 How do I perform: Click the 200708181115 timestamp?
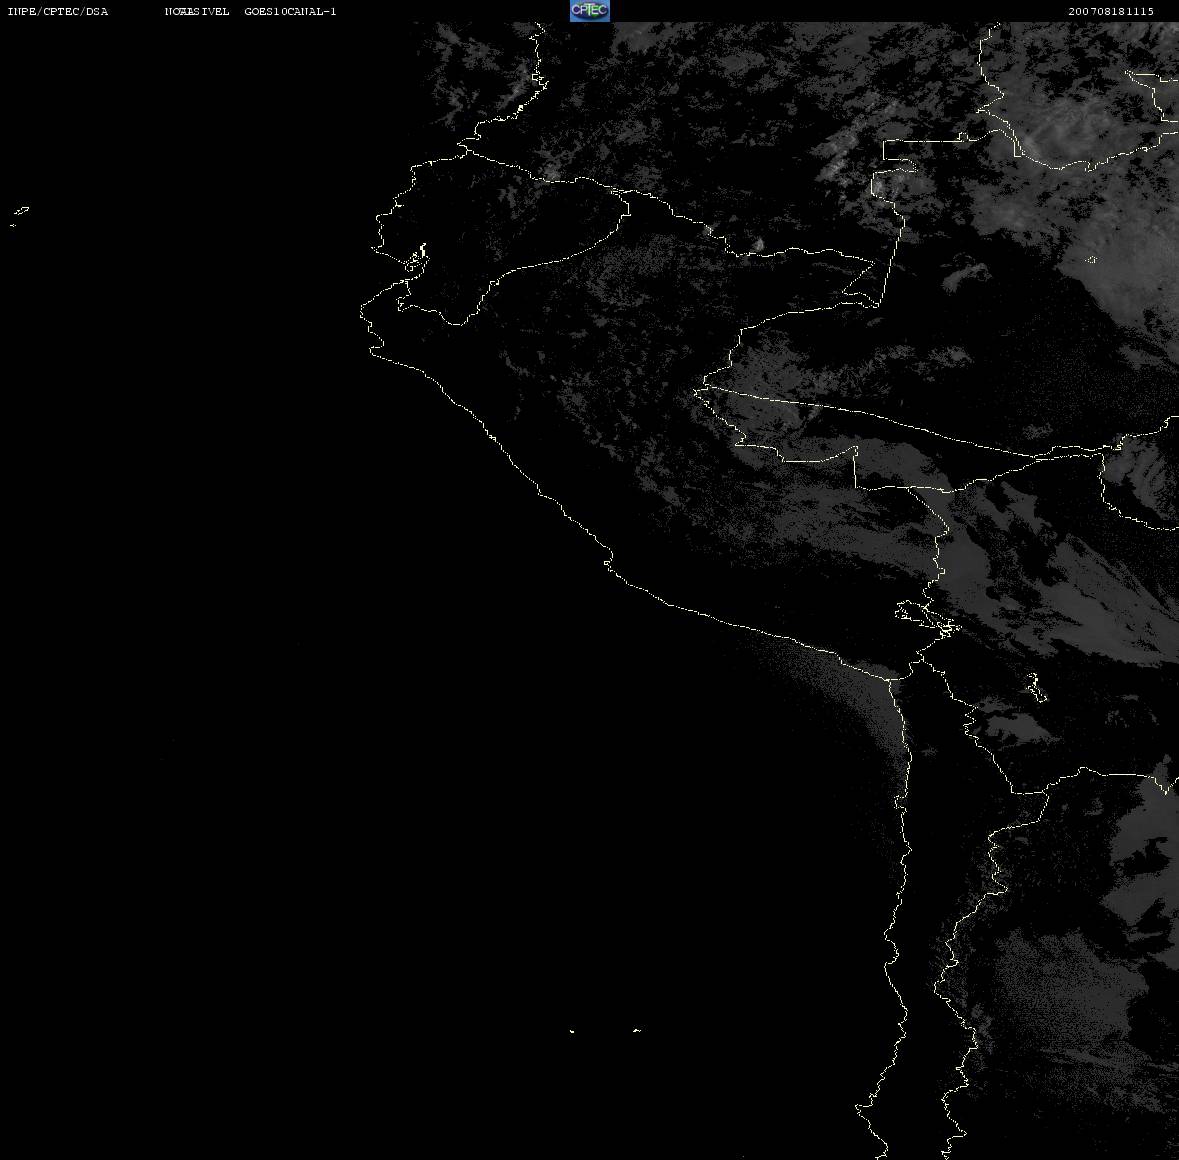[x=1111, y=11]
